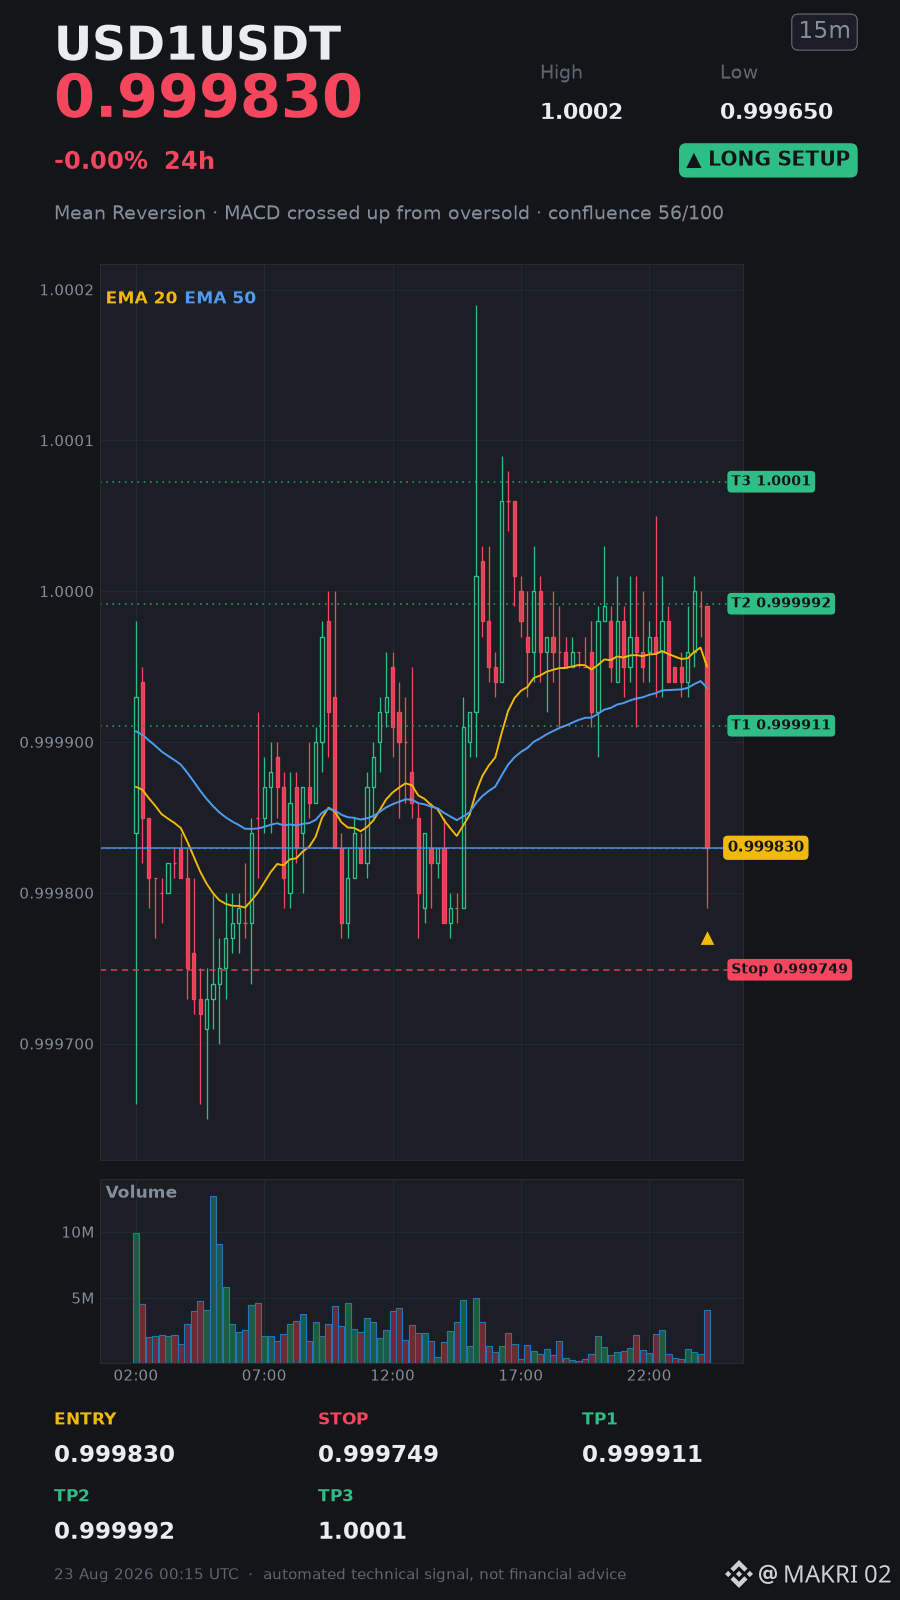Screen dimensions: 900x1600
Task: Click the ENTRY value 0.999830 at bottom
Action: tap(114, 1455)
